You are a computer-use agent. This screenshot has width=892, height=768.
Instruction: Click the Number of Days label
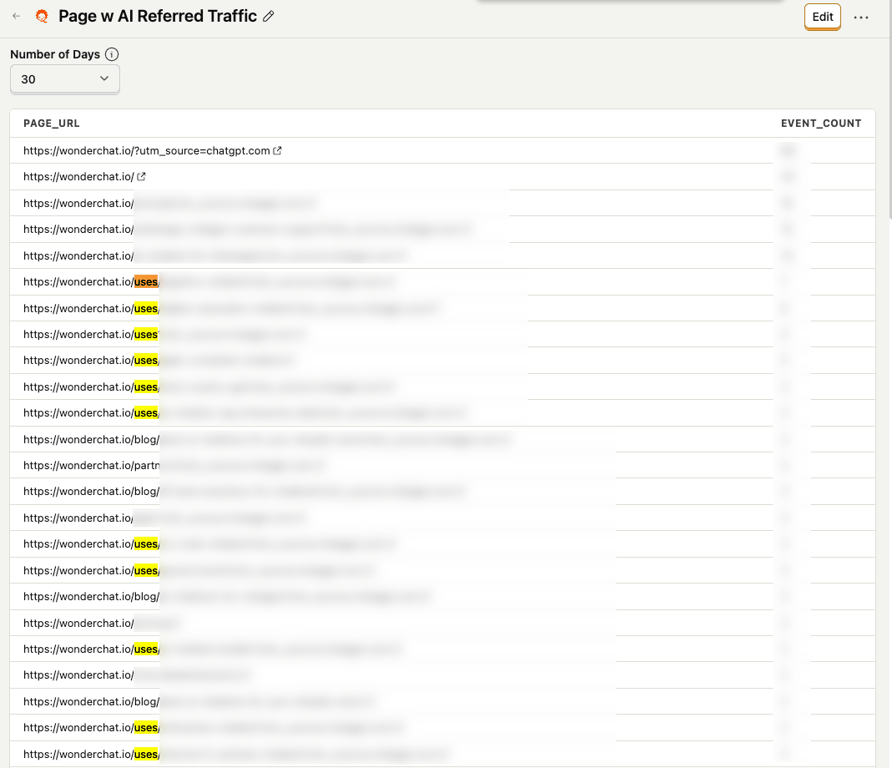coord(55,55)
